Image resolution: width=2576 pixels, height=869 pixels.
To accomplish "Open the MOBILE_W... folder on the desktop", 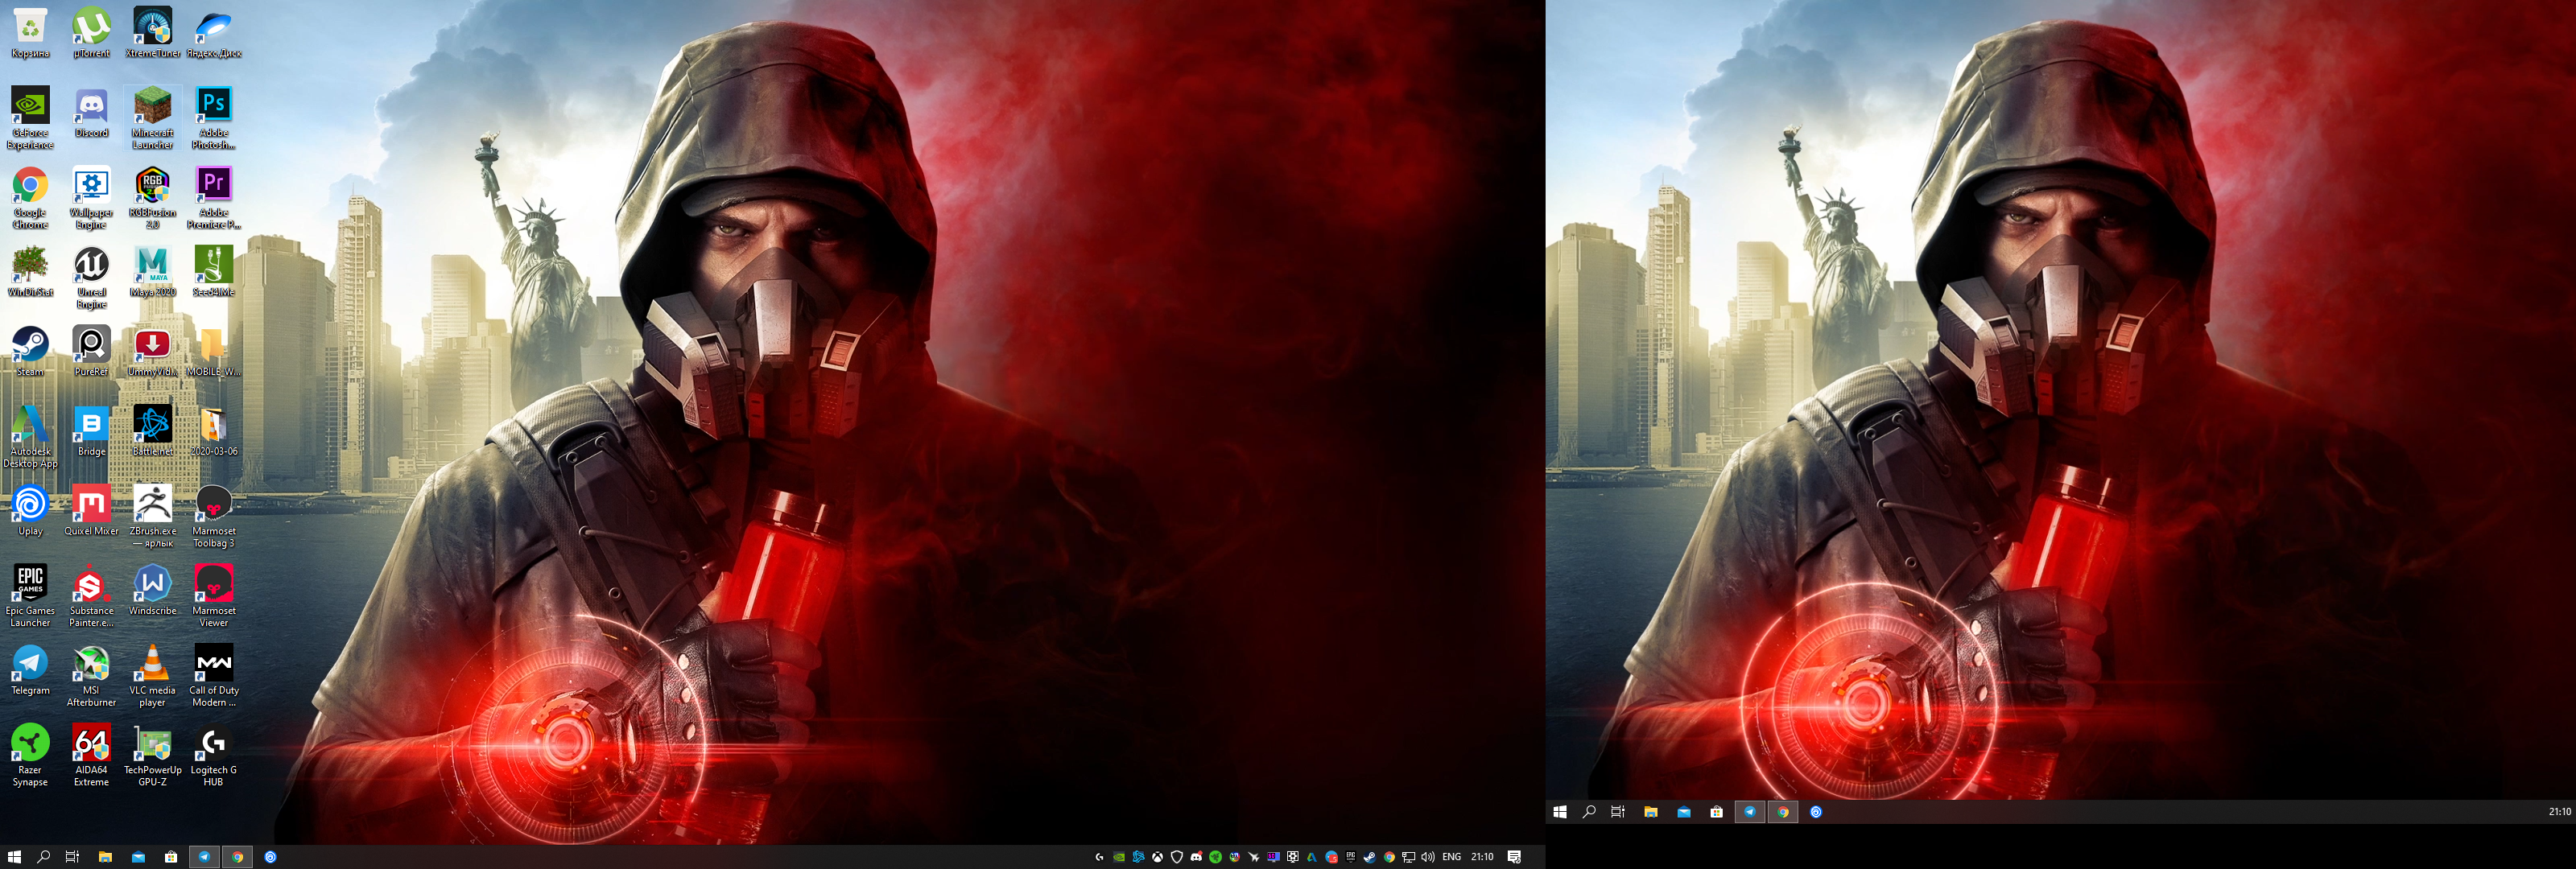I will [214, 351].
